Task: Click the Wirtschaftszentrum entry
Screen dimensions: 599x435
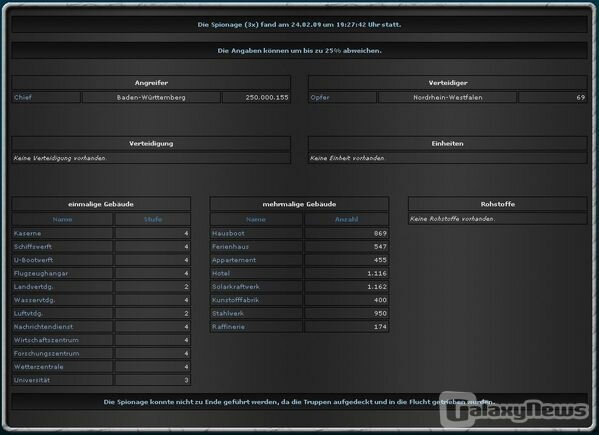Action: pos(46,340)
